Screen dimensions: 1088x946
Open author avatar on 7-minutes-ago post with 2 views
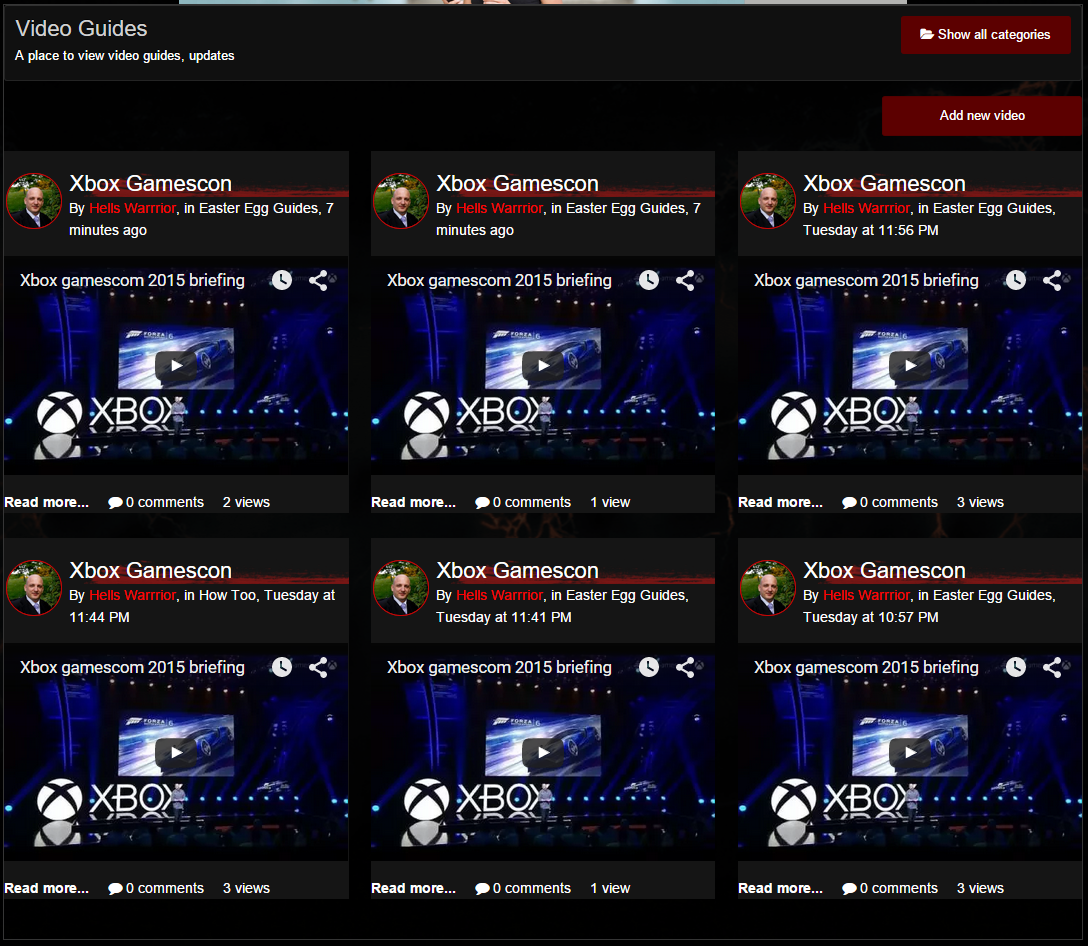coord(34,201)
